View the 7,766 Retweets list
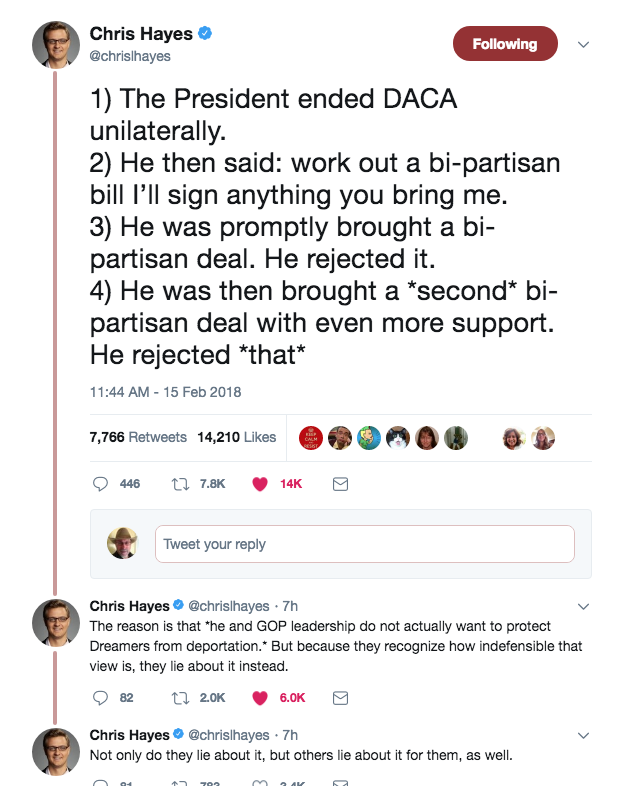Viewport: 629px width, 786px height. [x=138, y=437]
